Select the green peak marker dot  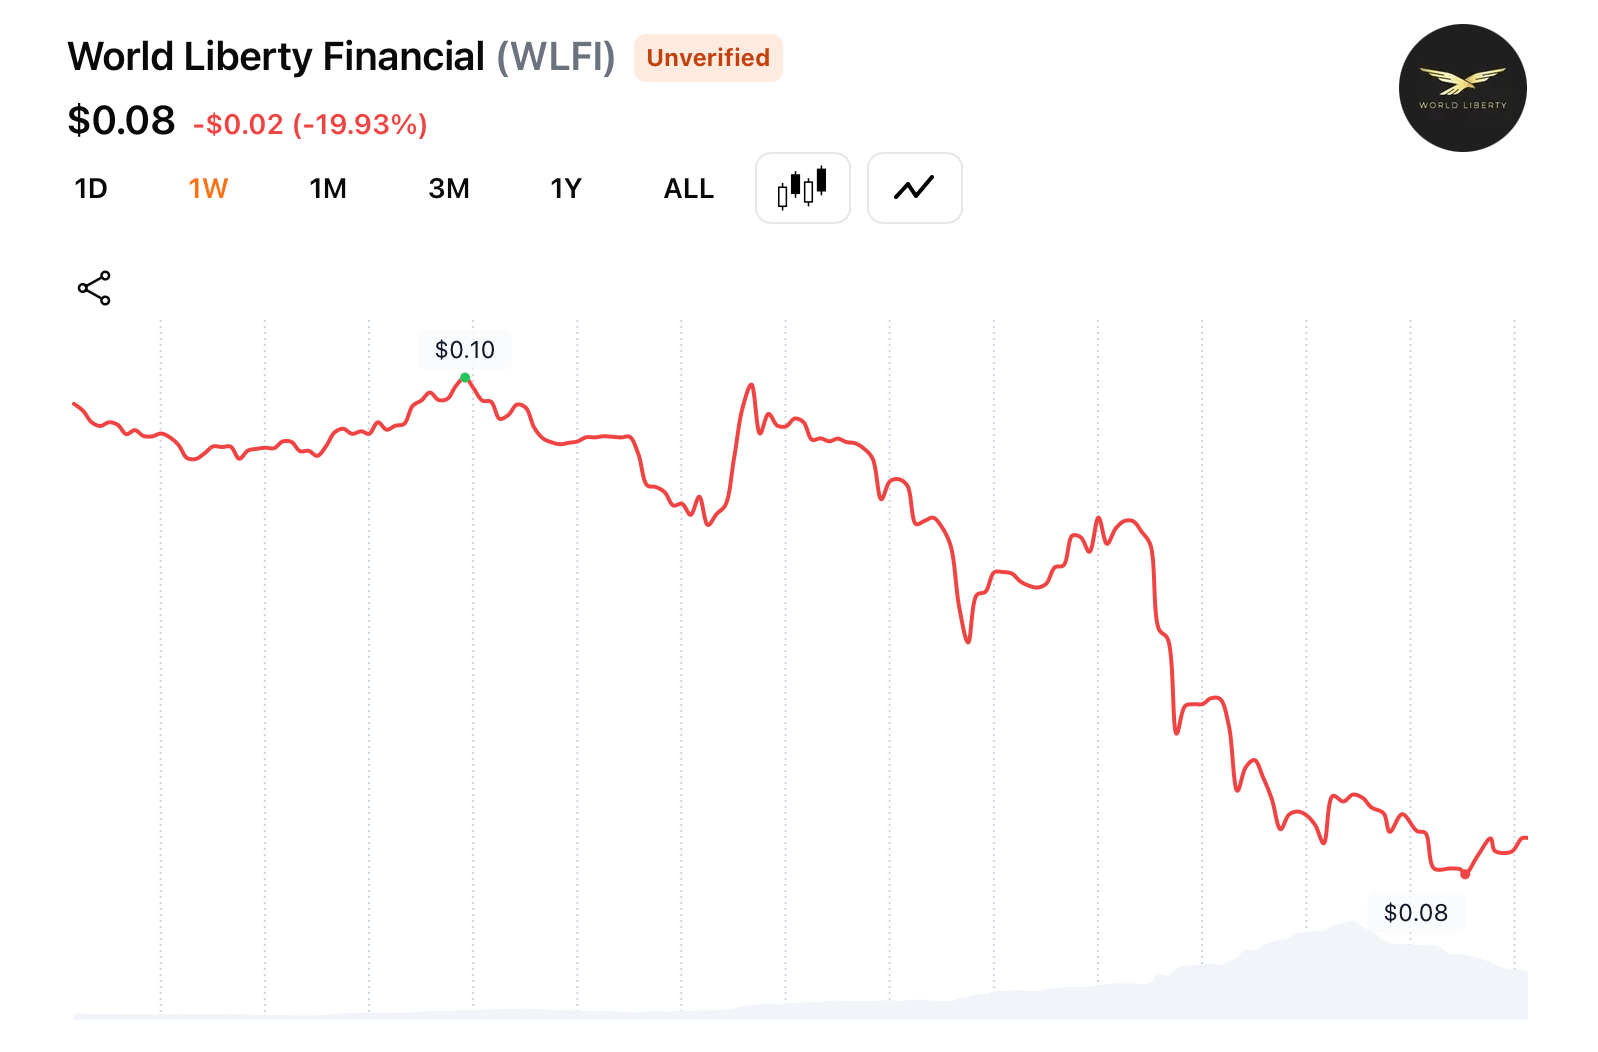click(x=464, y=377)
